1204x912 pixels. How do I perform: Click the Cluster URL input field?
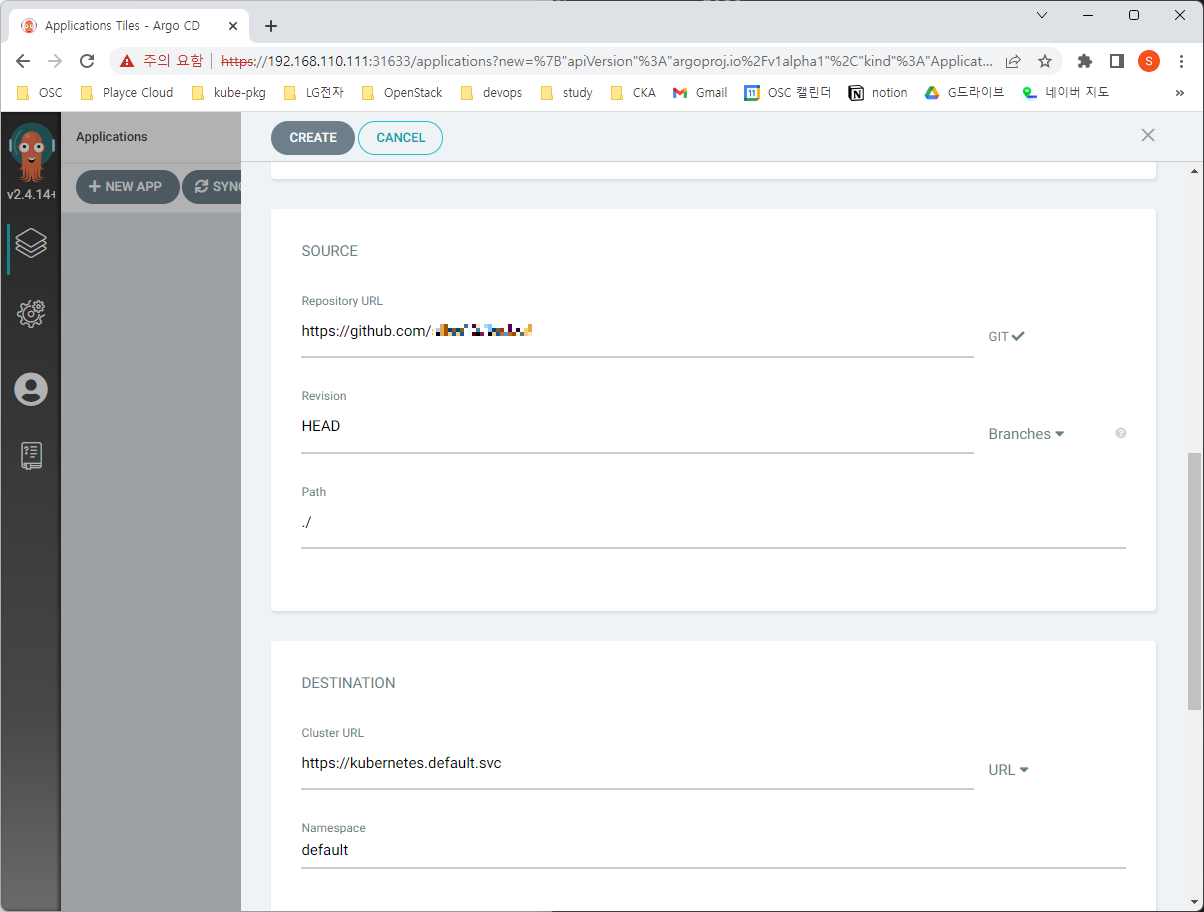pos(637,764)
